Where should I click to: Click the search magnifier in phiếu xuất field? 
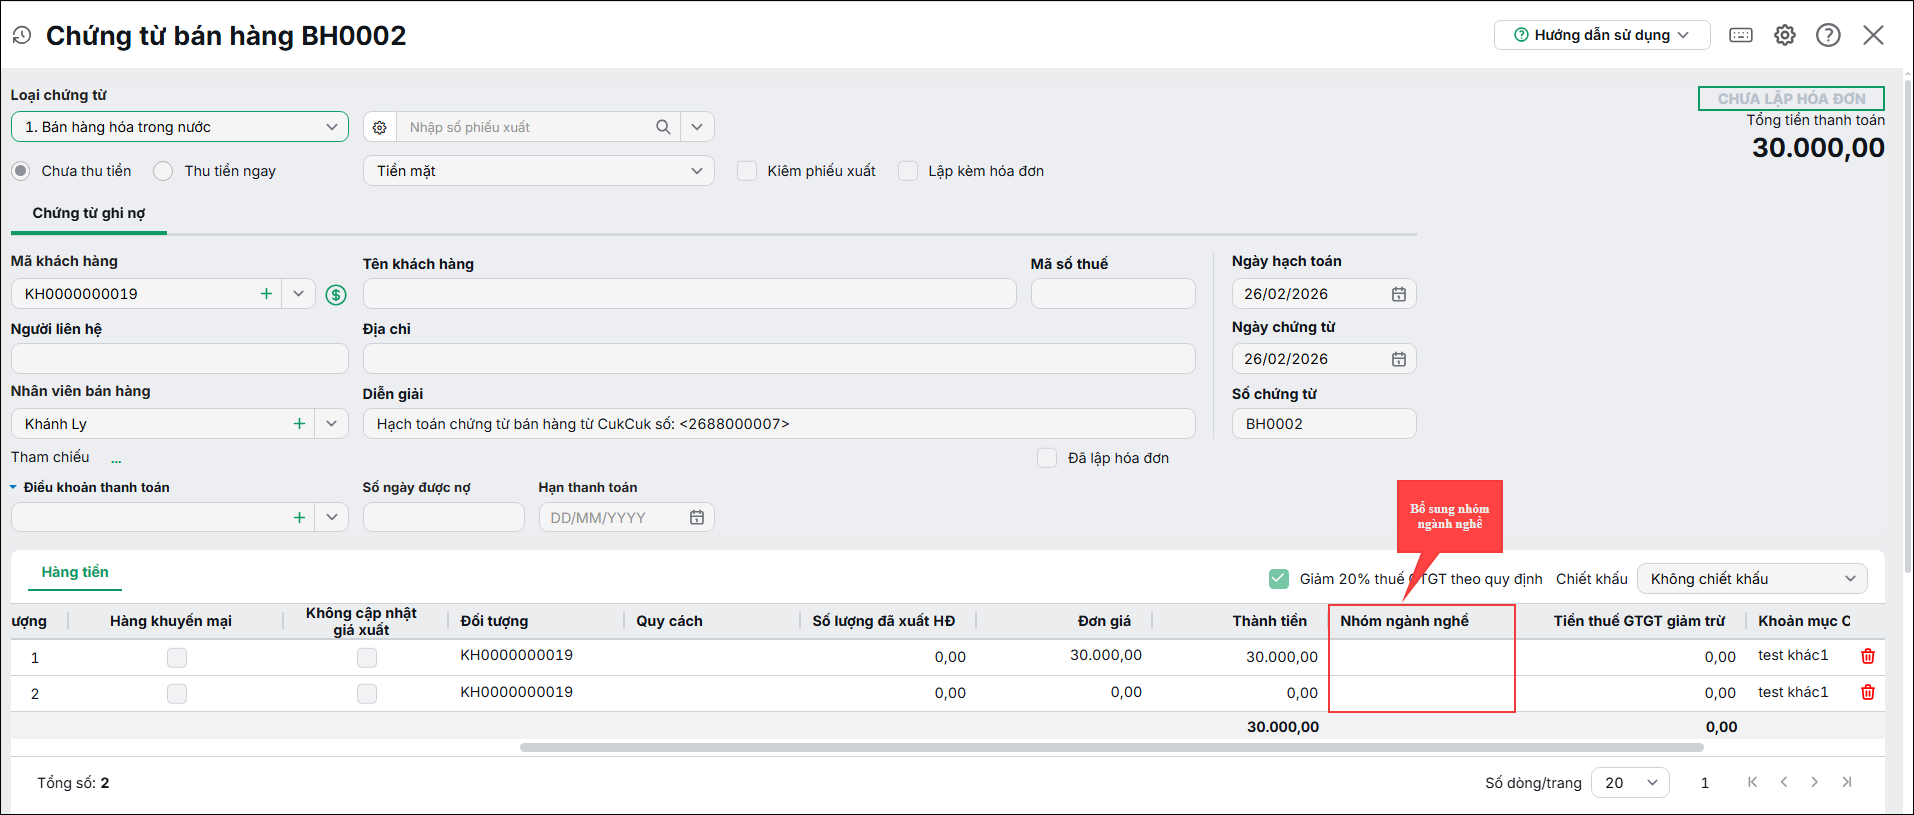pyautogui.click(x=663, y=127)
